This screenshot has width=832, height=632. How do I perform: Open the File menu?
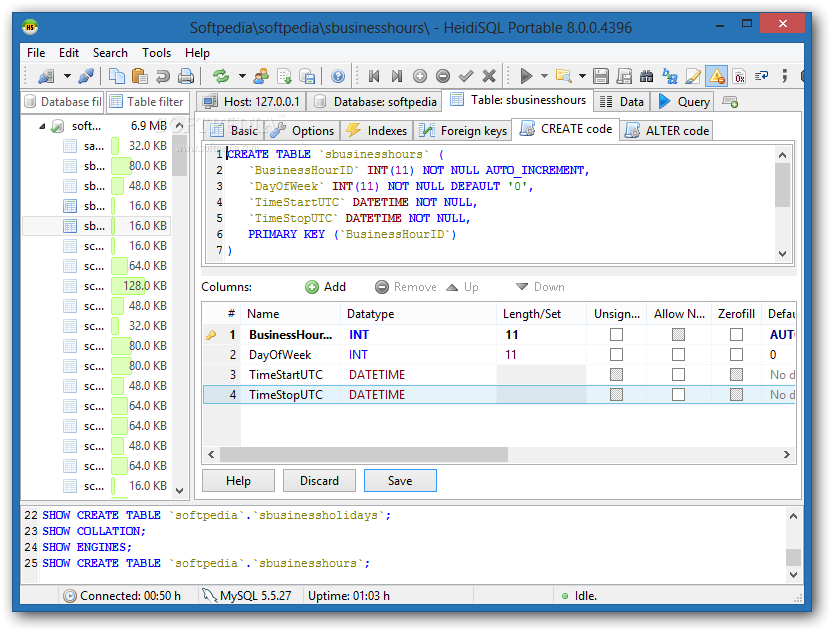coord(36,53)
